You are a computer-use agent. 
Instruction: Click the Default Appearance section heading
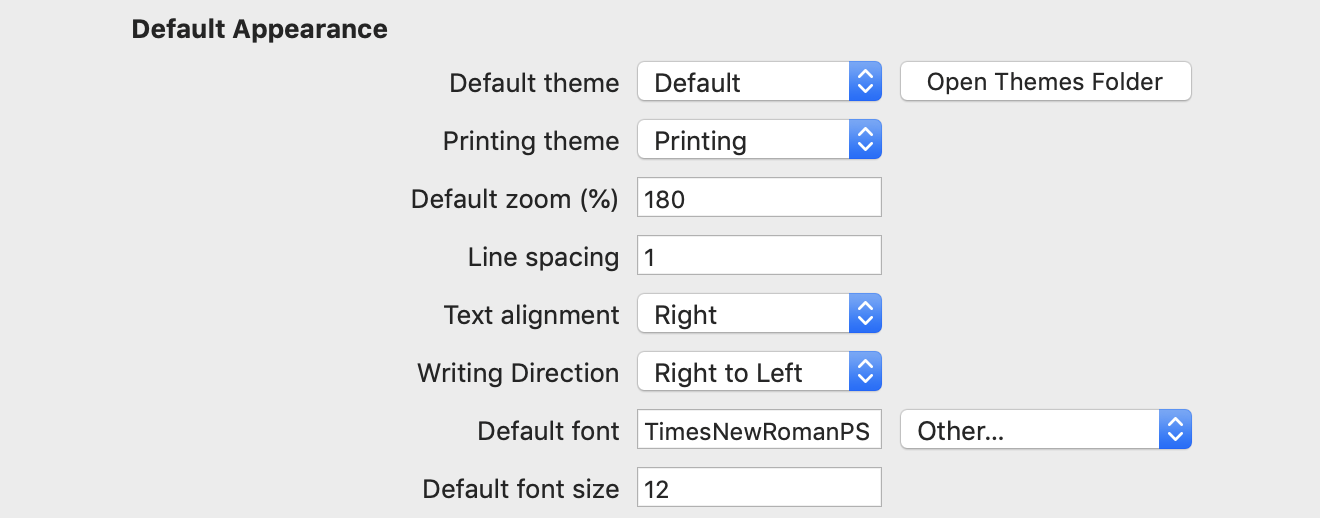260,29
